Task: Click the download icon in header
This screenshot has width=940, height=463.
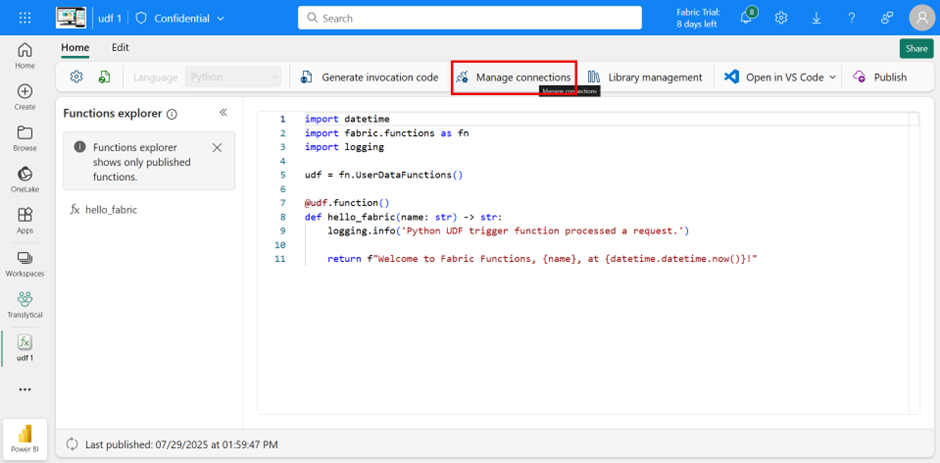Action: click(816, 18)
